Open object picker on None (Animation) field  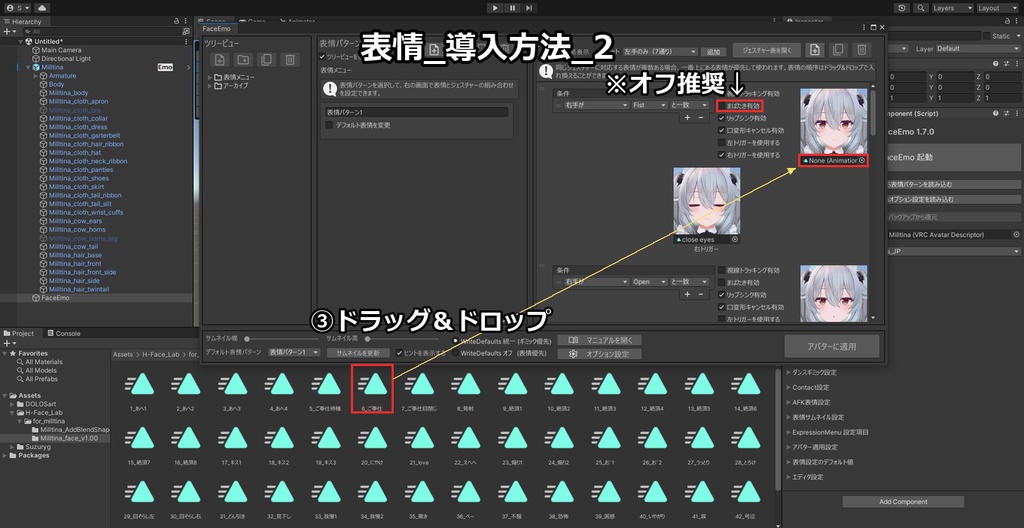(x=861, y=161)
